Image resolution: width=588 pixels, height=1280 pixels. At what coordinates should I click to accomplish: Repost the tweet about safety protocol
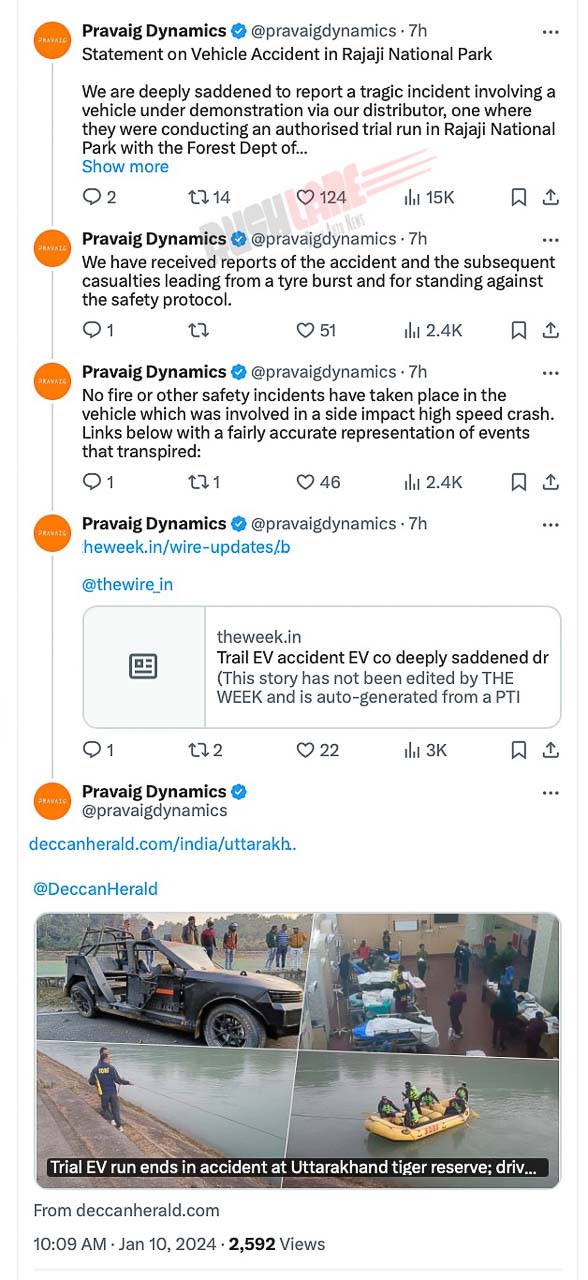(199, 330)
